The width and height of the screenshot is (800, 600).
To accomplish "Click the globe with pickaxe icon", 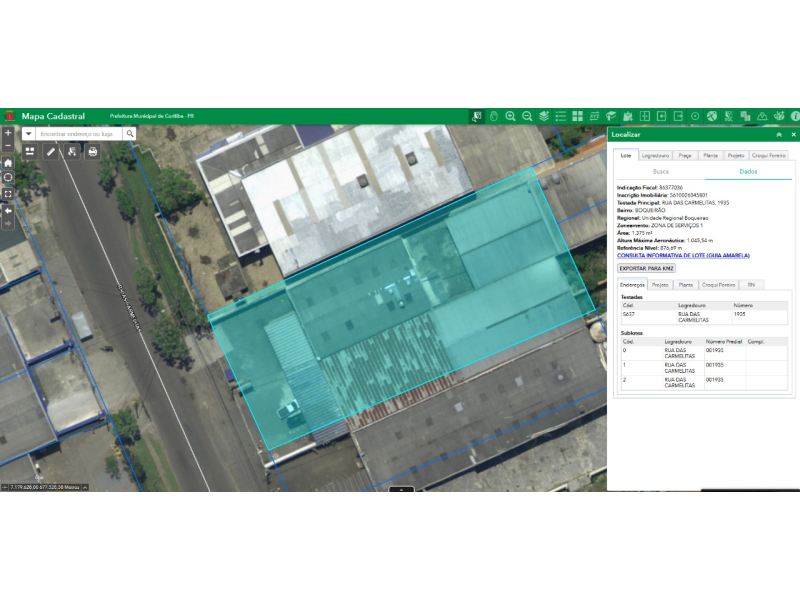I will tap(712, 116).
